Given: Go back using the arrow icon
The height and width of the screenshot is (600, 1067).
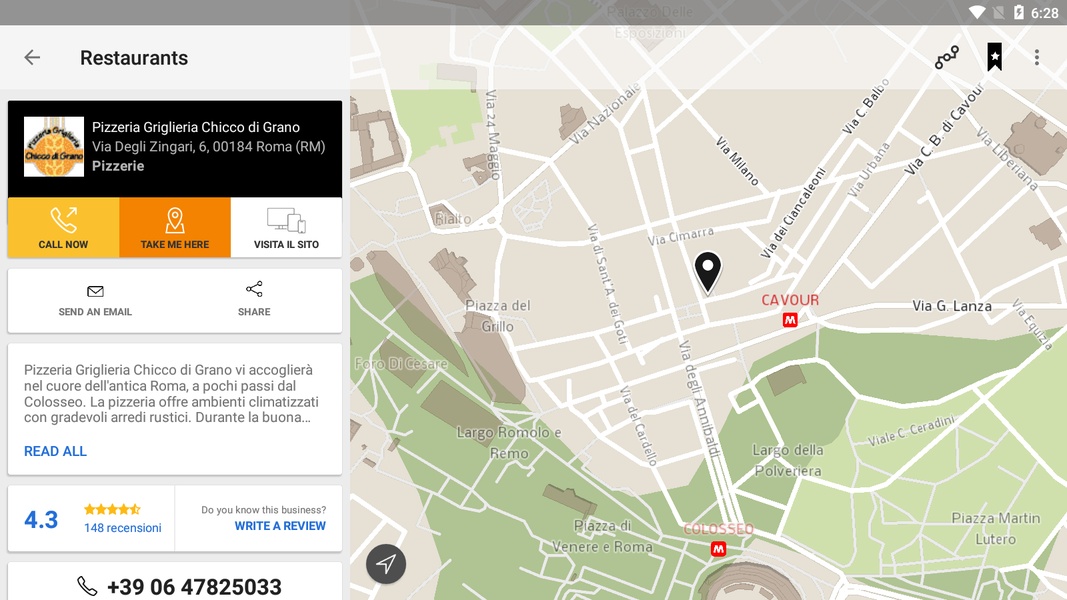Looking at the screenshot, I should [x=32, y=58].
